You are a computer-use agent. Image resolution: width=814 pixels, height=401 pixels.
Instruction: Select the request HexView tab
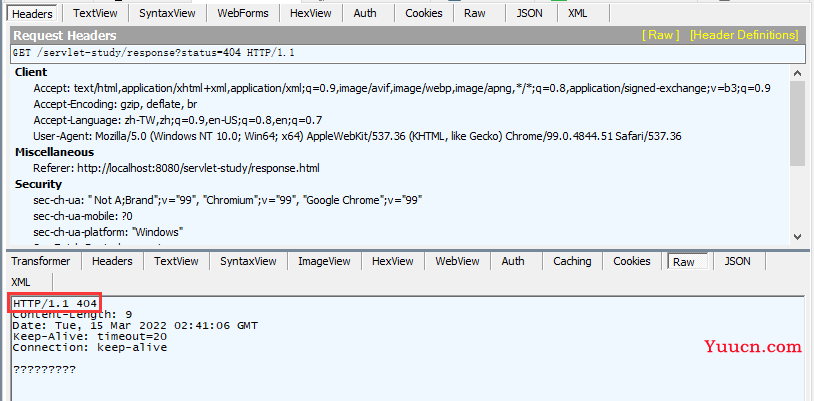(x=311, y=13)
